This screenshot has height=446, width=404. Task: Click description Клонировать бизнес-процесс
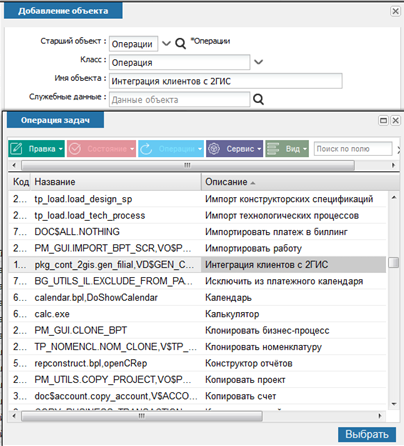(x=267, y=330)
